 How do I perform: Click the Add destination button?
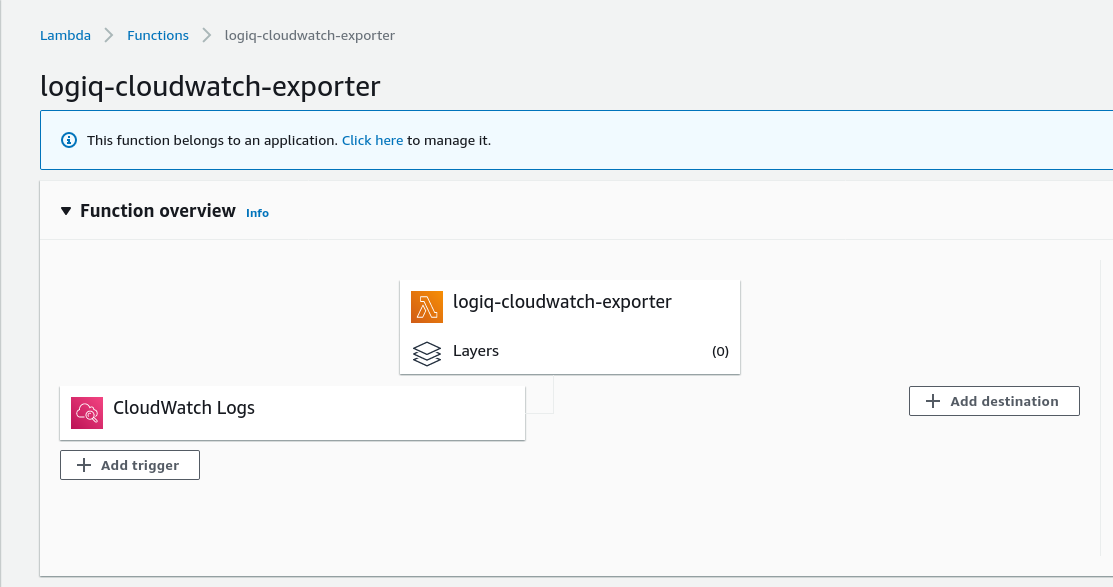[994, 401]
